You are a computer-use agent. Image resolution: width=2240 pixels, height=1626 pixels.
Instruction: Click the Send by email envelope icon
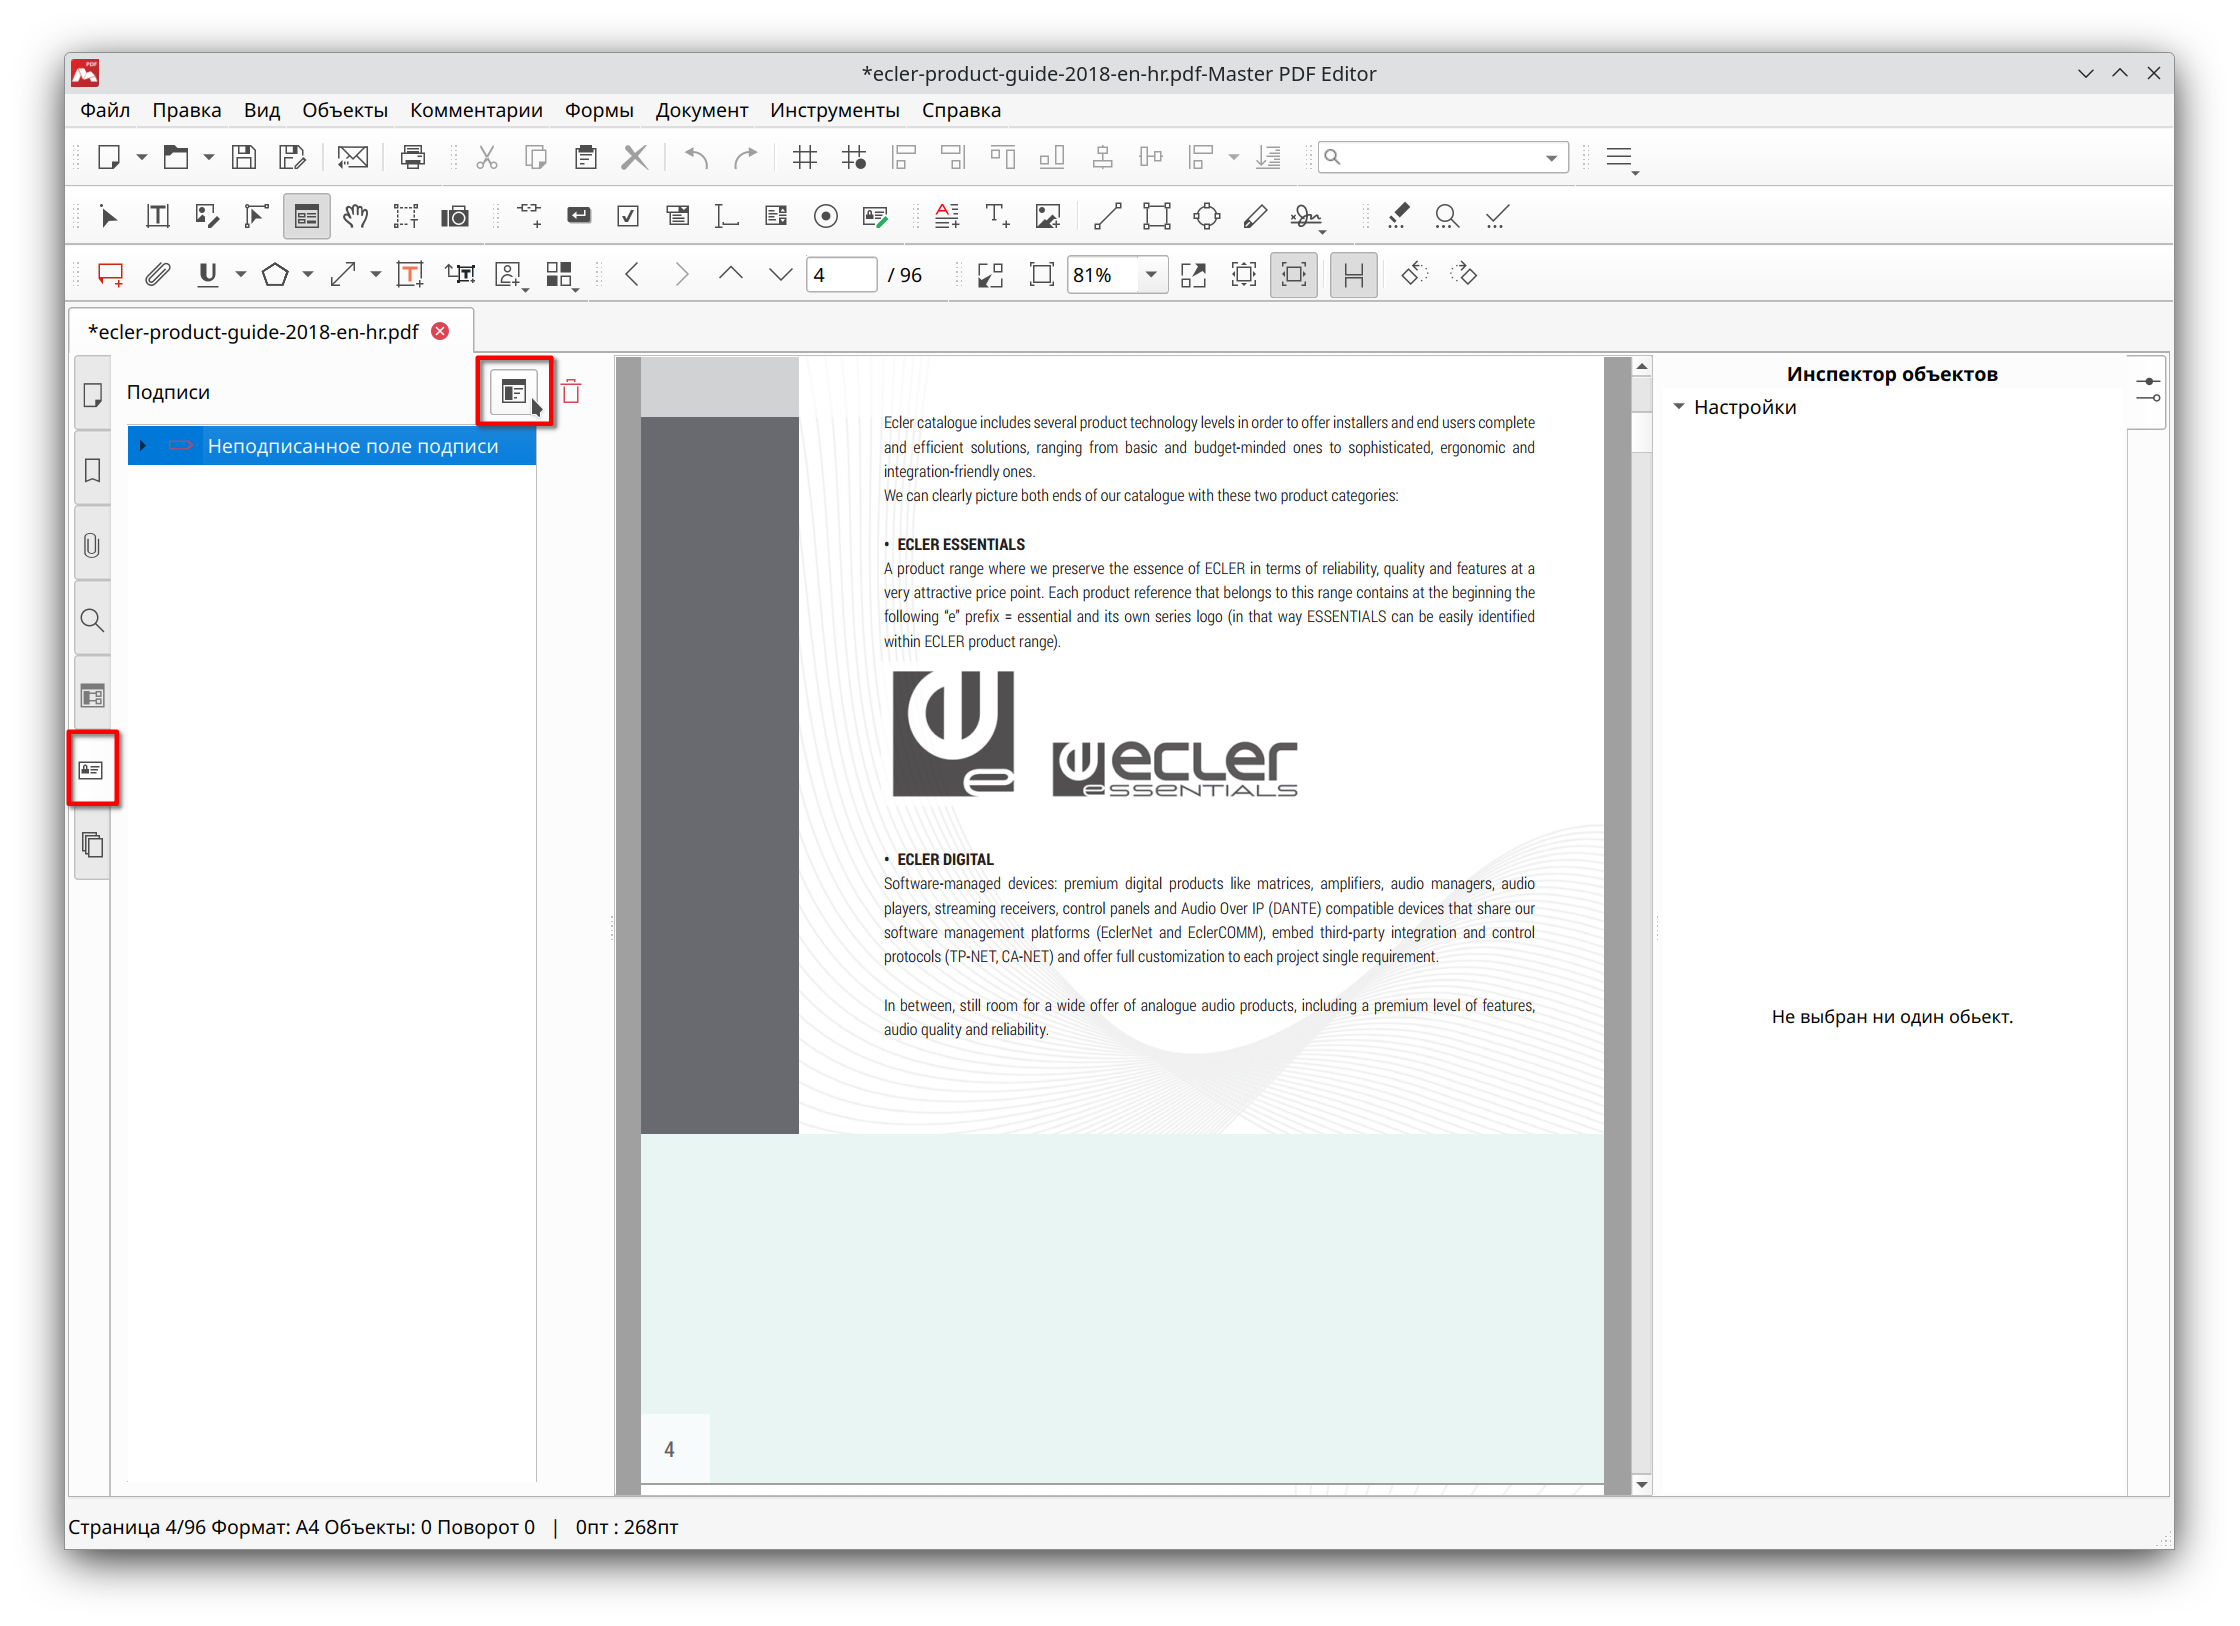(352, 157)
